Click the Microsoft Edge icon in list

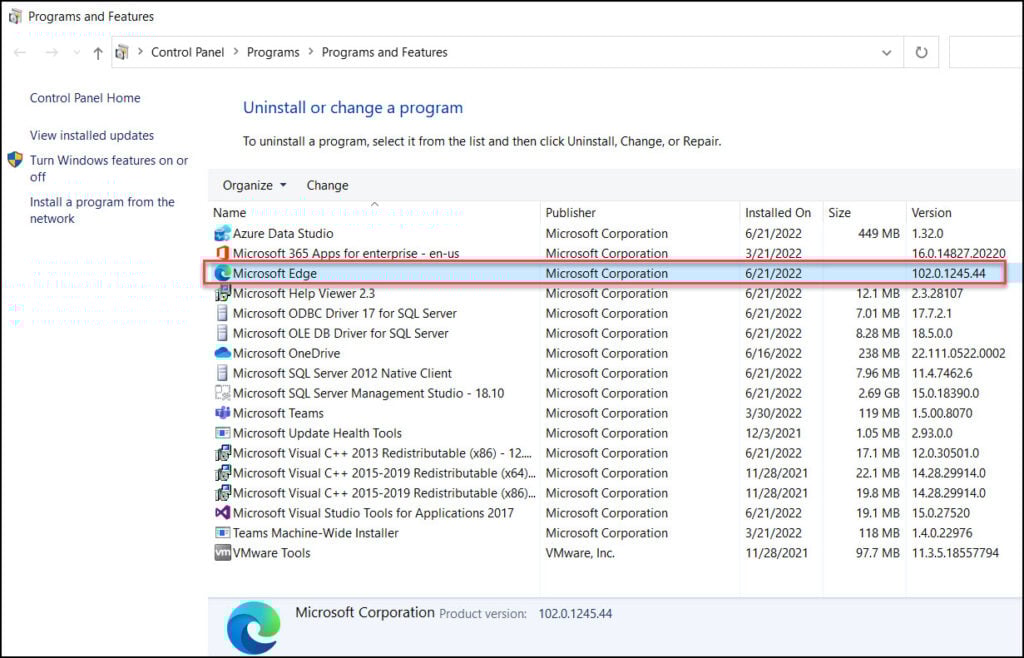[222, 273]
